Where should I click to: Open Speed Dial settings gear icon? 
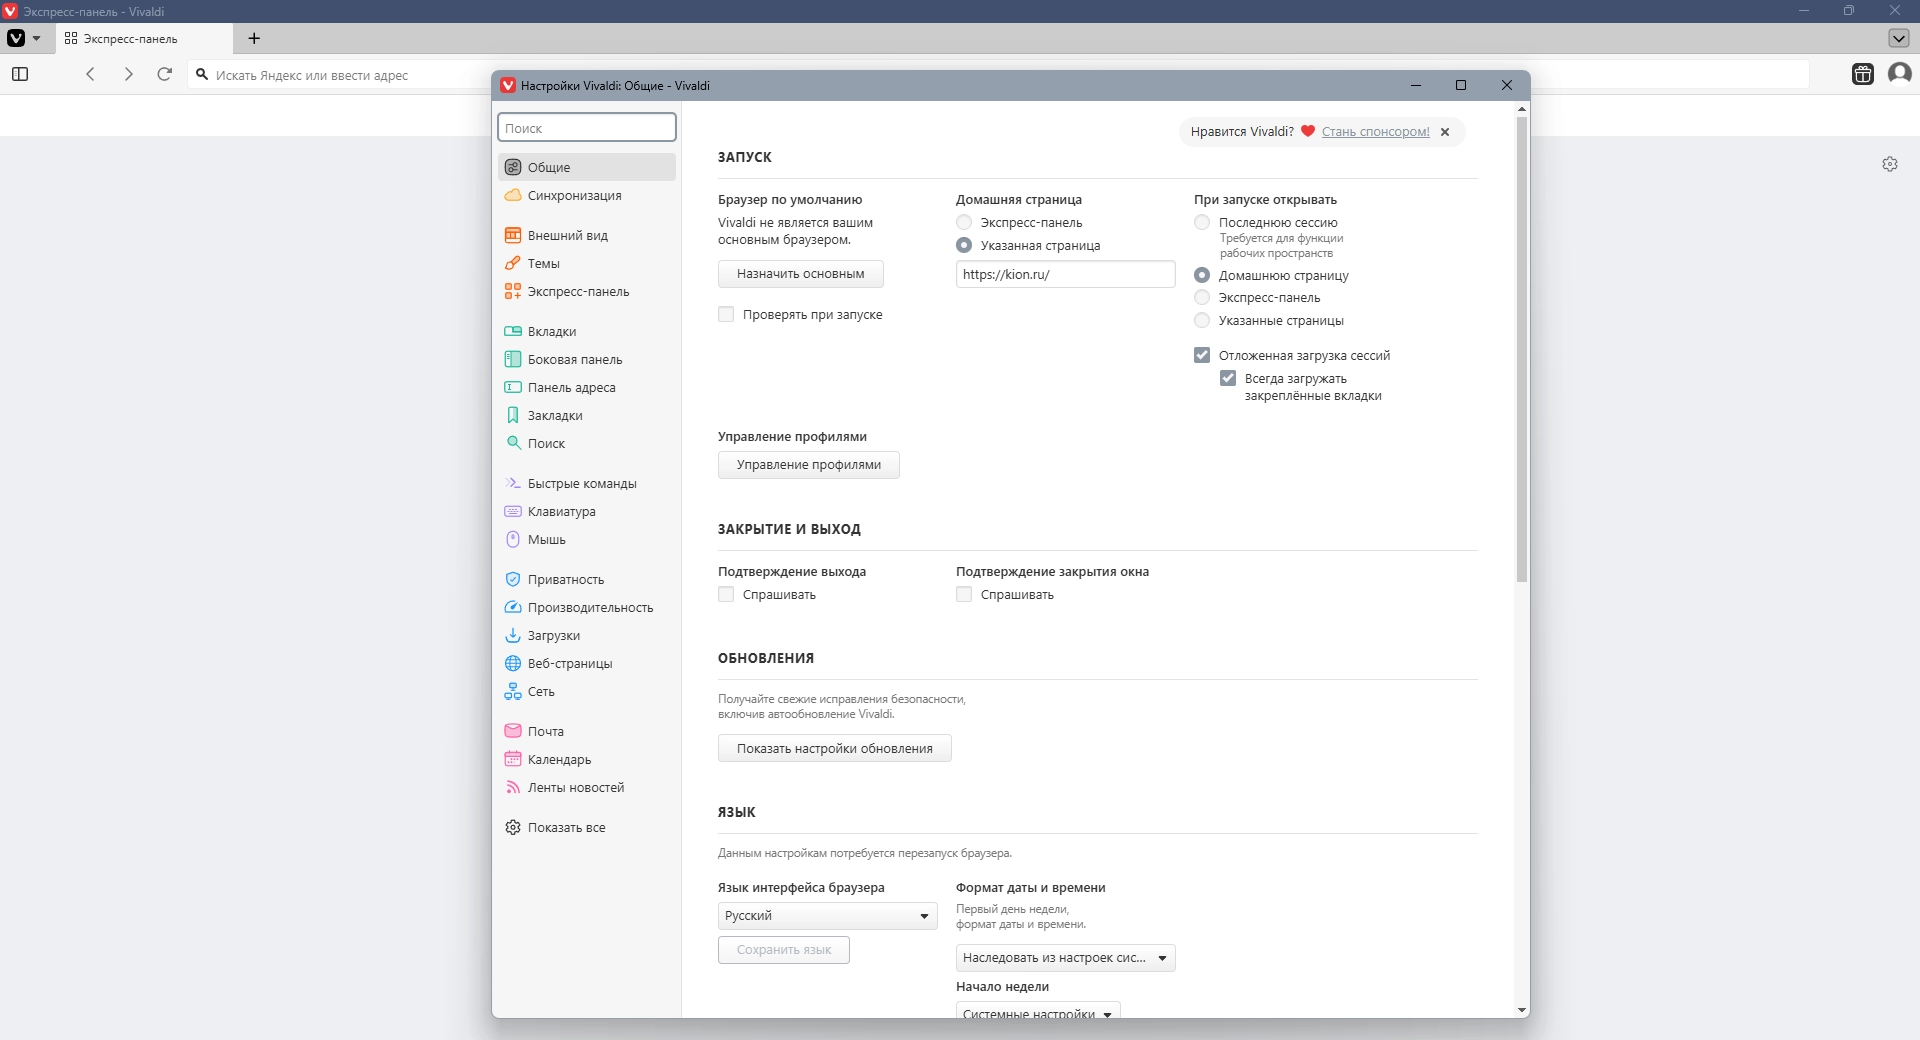[x=1890, y=164]
